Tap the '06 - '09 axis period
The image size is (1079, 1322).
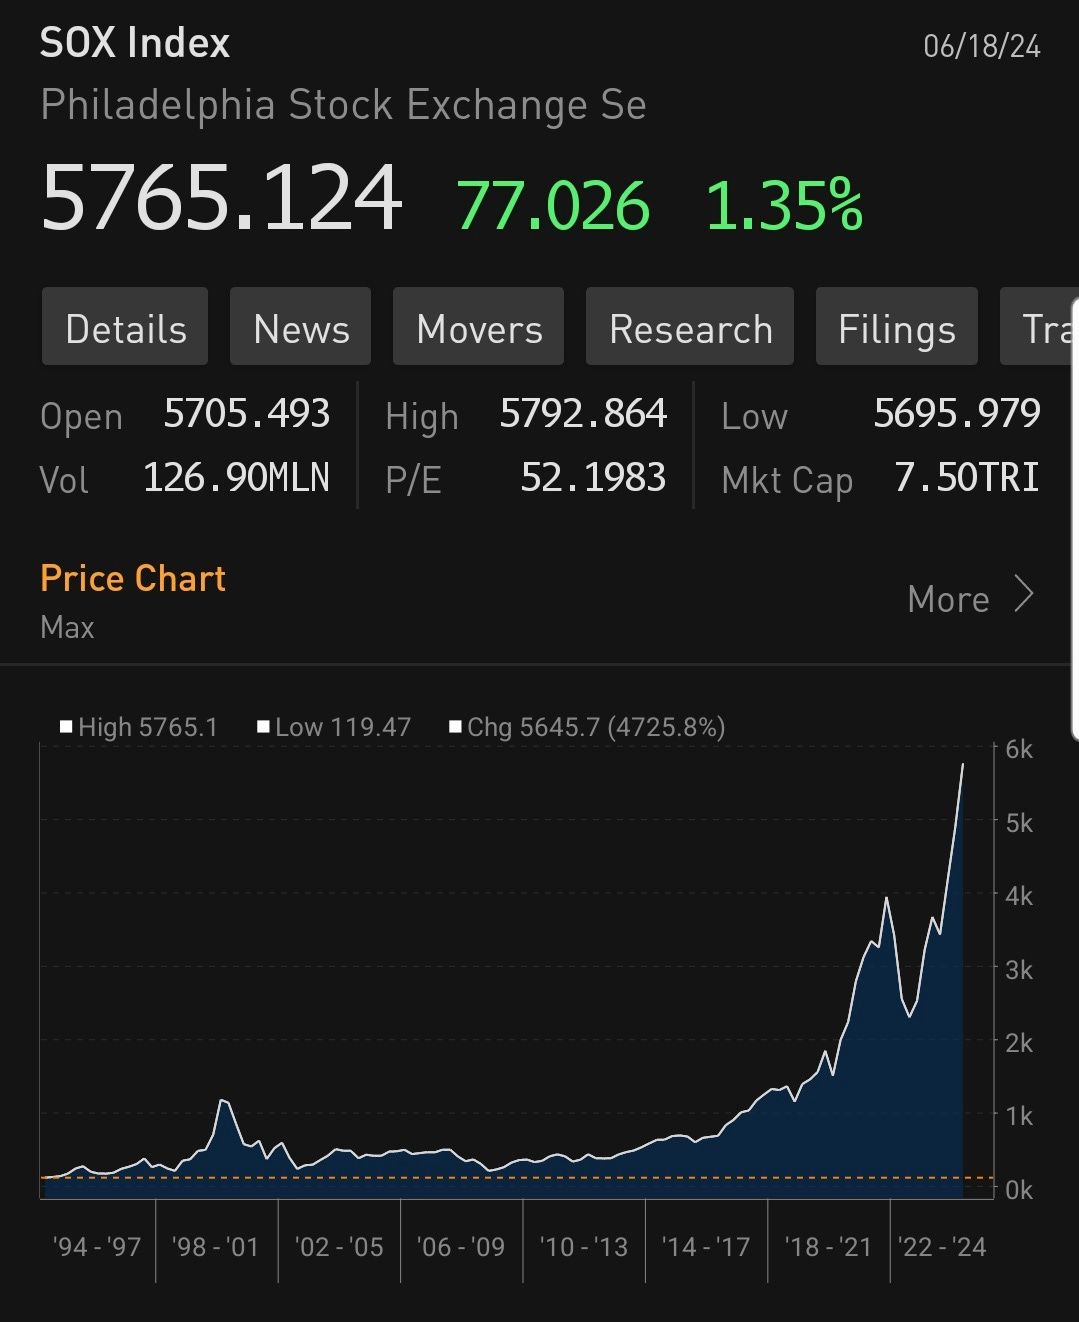pos(461,1247)
